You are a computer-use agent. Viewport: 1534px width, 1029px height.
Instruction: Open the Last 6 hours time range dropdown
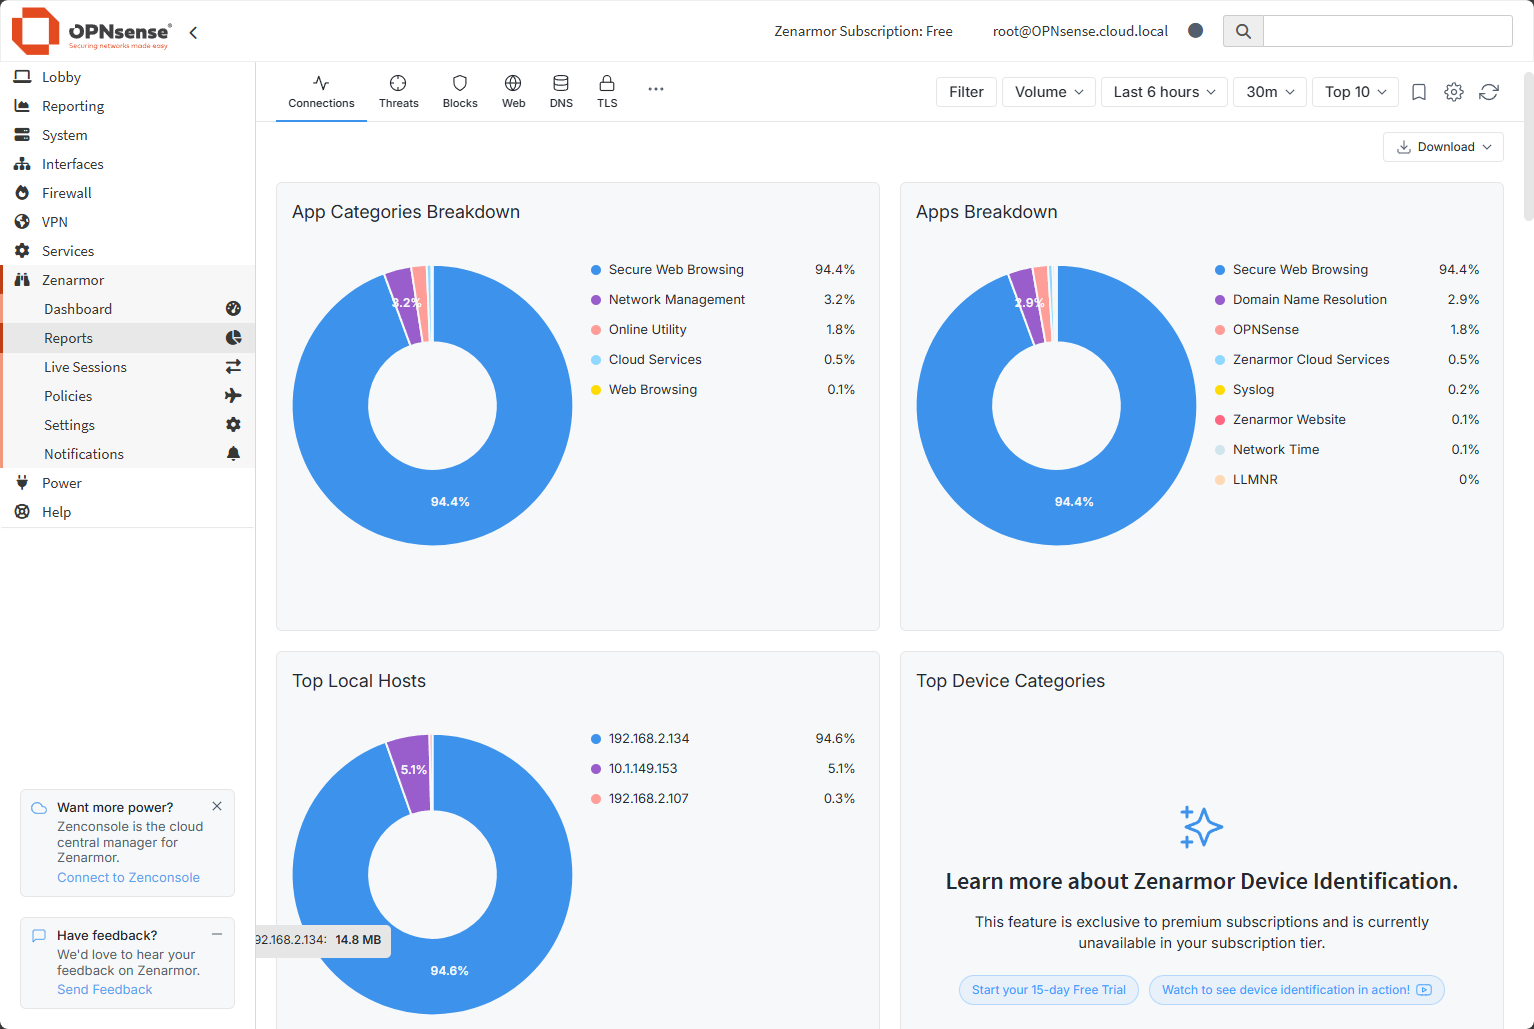1163,91
